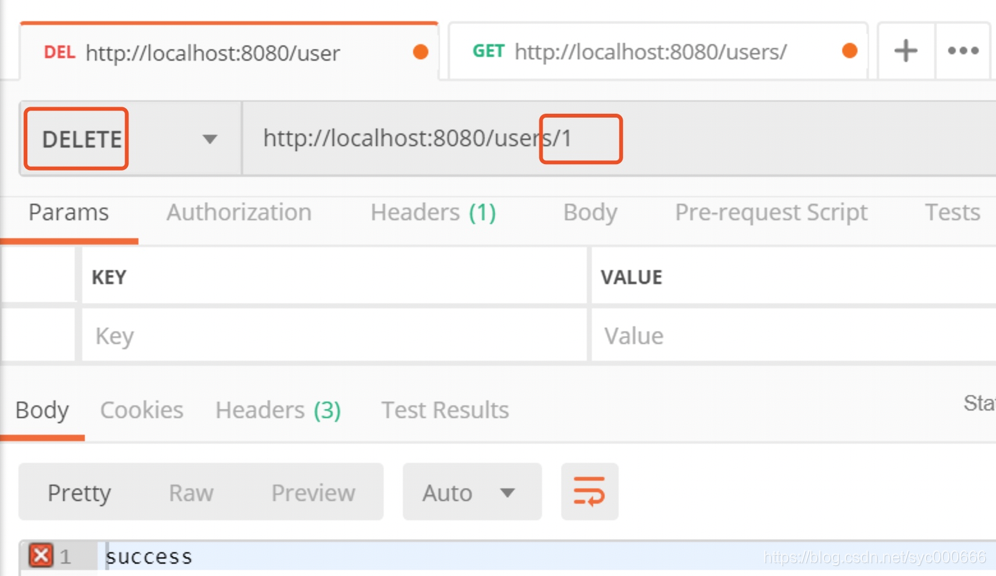The height and width of the screenshot is (576, 996).
Task: Click the wrap lines icon in response viewer
Action: [x=589, y=492]
